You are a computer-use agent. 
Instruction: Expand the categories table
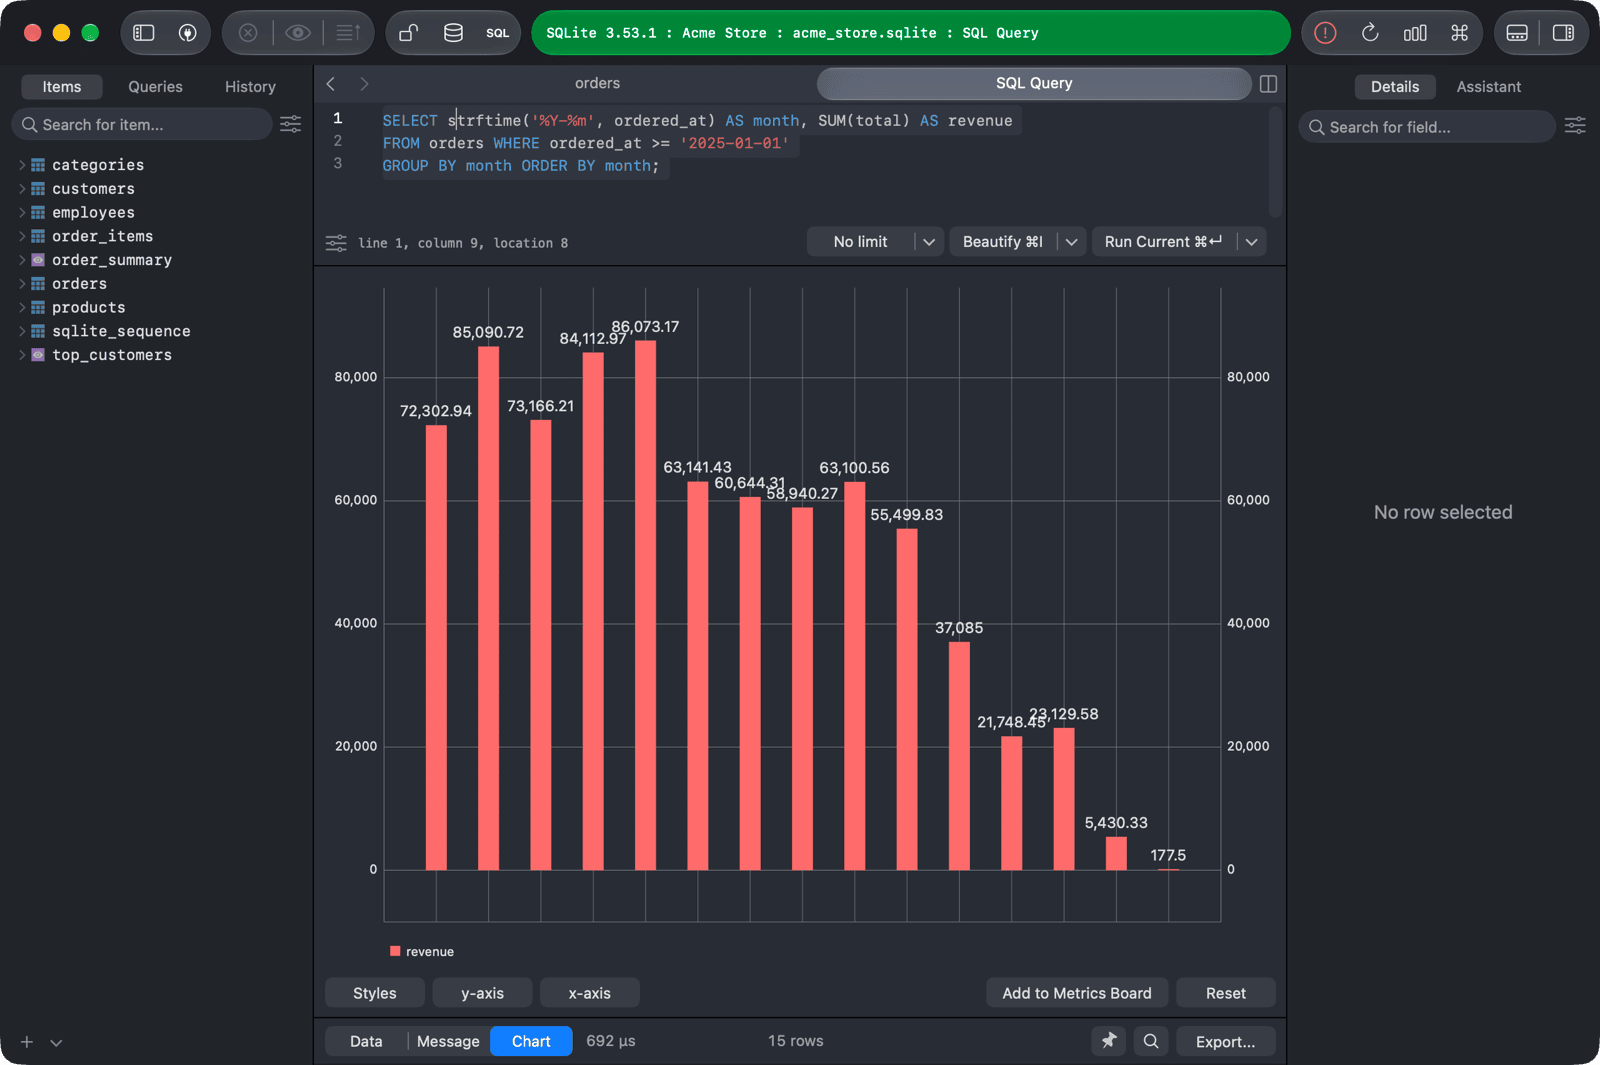(22, 165)
